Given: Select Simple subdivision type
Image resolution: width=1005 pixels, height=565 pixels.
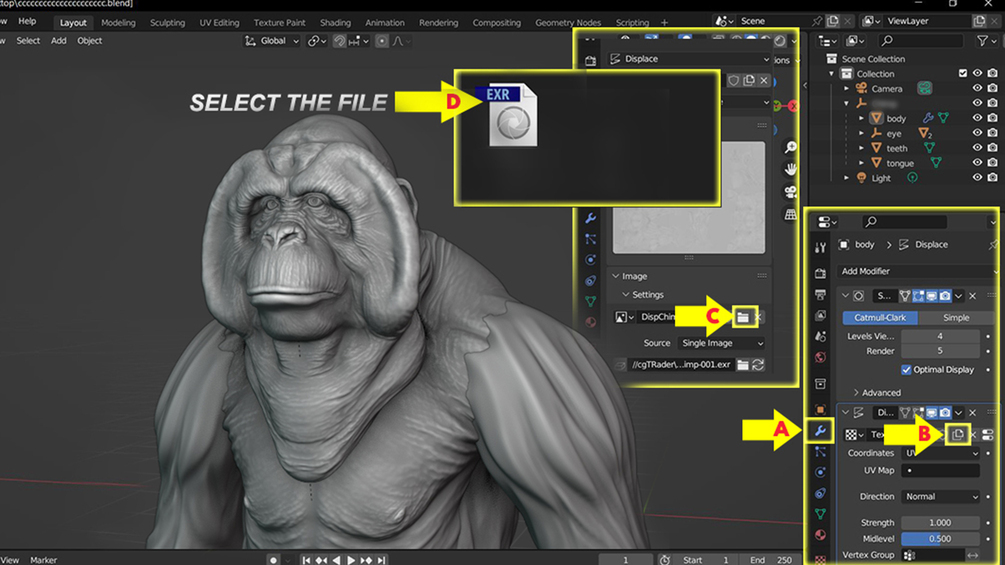Looking at the screenshot, I should coord(956,318).
